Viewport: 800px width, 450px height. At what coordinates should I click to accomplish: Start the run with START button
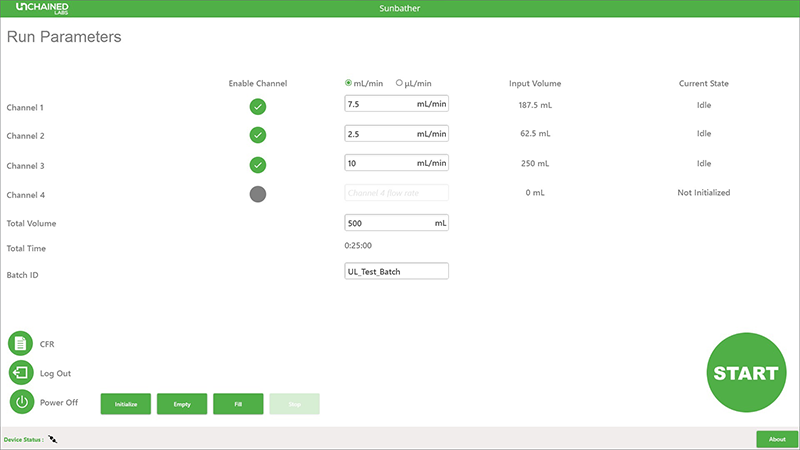pyautogui.click(x=746, y=372)
